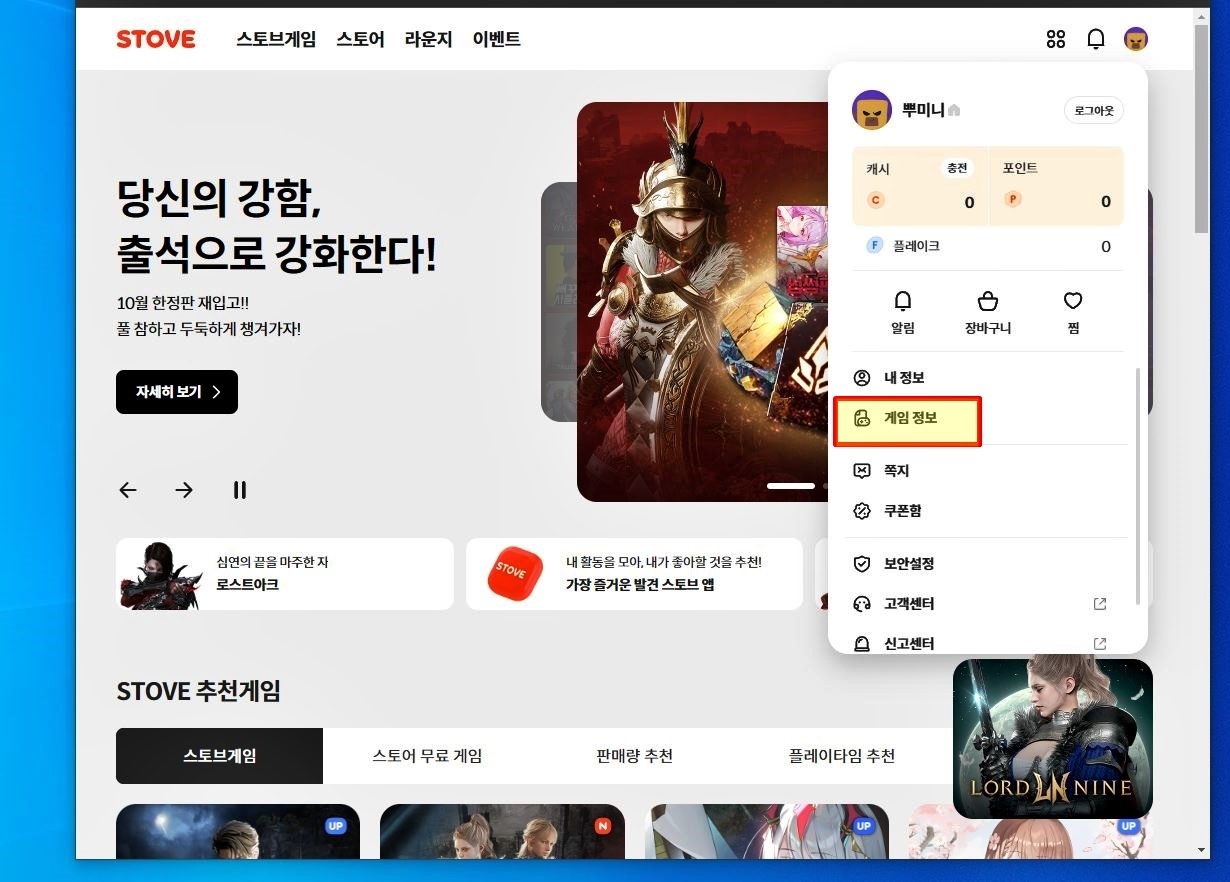
Task: Click the large avatar beside 뿌미니
Action: pos(871,110)
